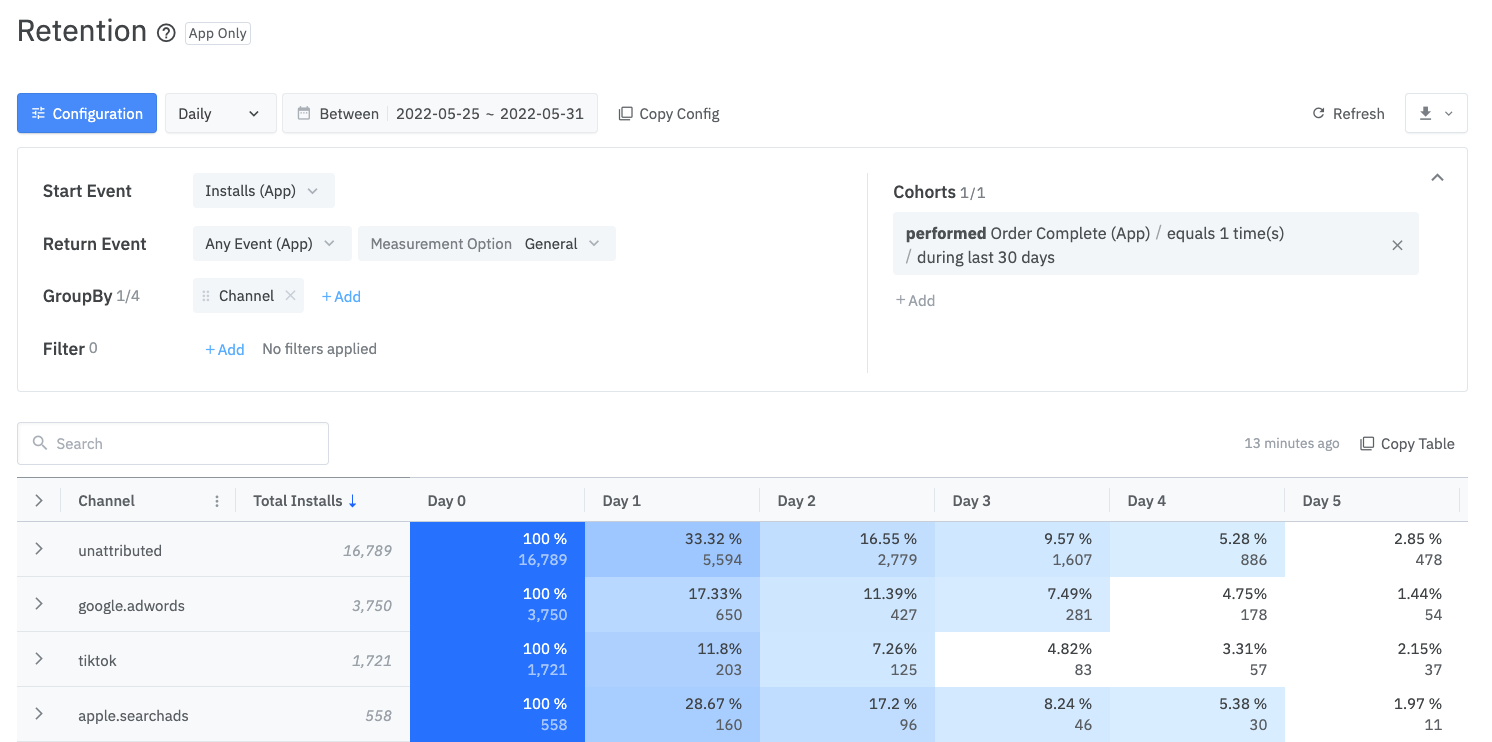
Task: Click the search magnifier icon
Action: (x=40, y=443)
